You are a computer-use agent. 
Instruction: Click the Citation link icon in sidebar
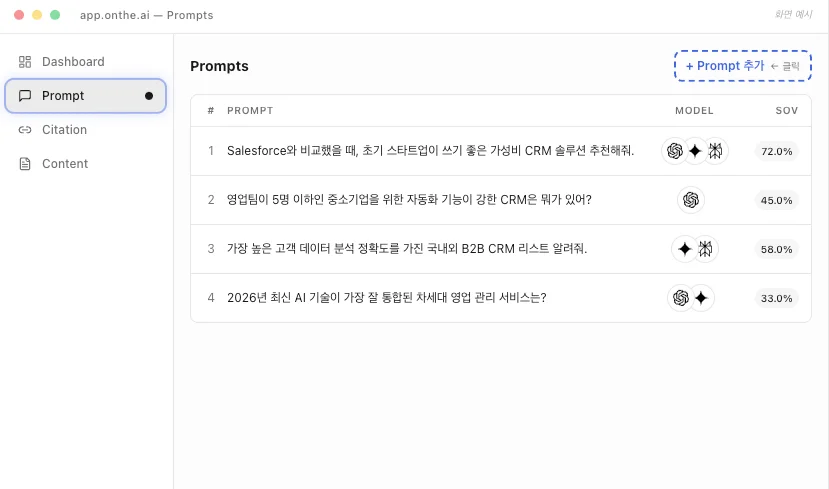coord(25,130)
